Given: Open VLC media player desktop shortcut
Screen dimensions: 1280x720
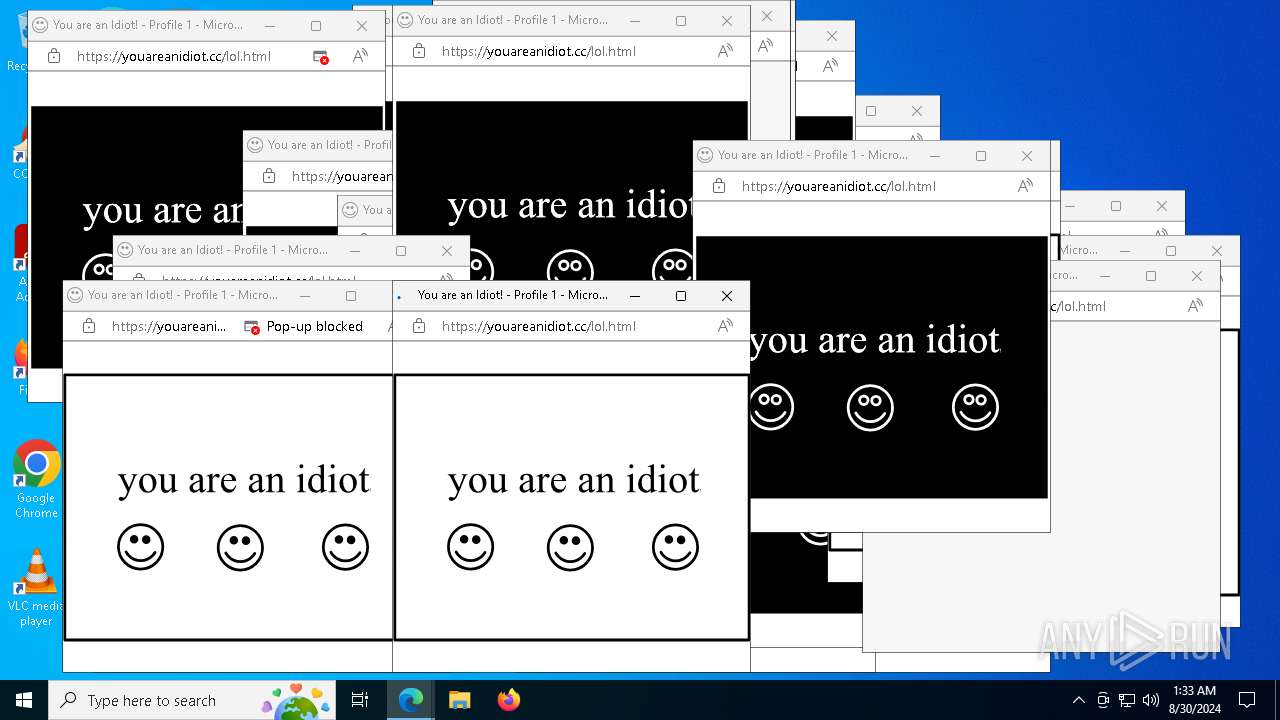Looking at the screenshot, I should click(36, 588).
